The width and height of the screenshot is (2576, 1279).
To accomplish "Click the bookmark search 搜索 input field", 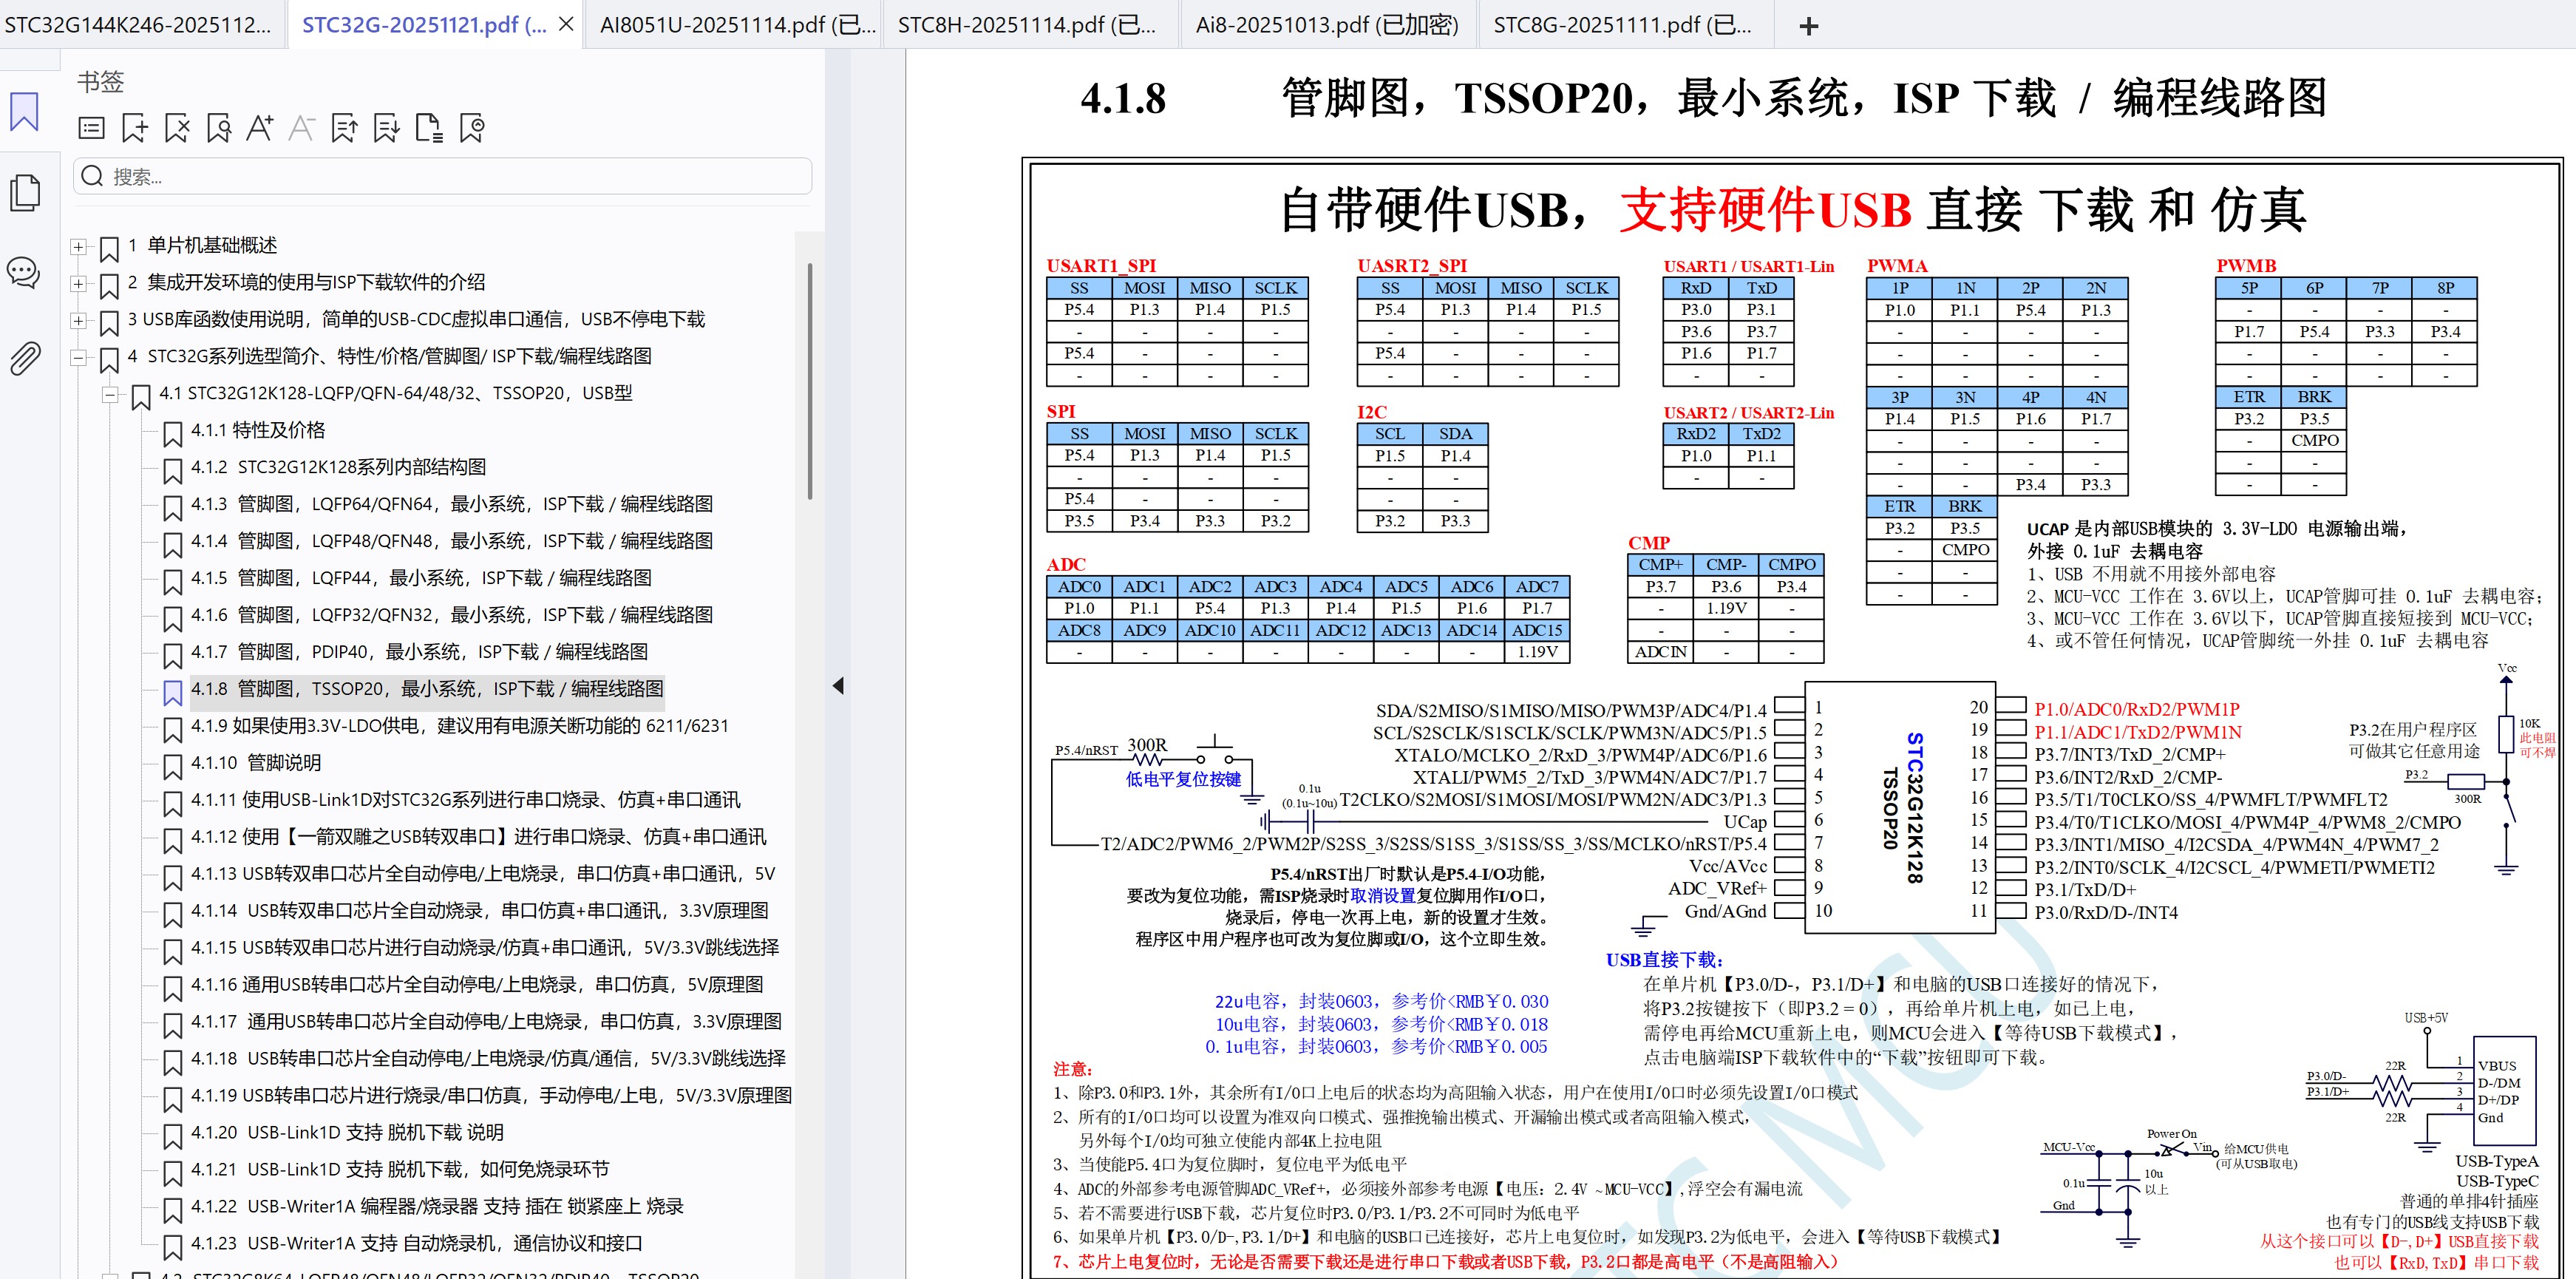I will 440,176.
